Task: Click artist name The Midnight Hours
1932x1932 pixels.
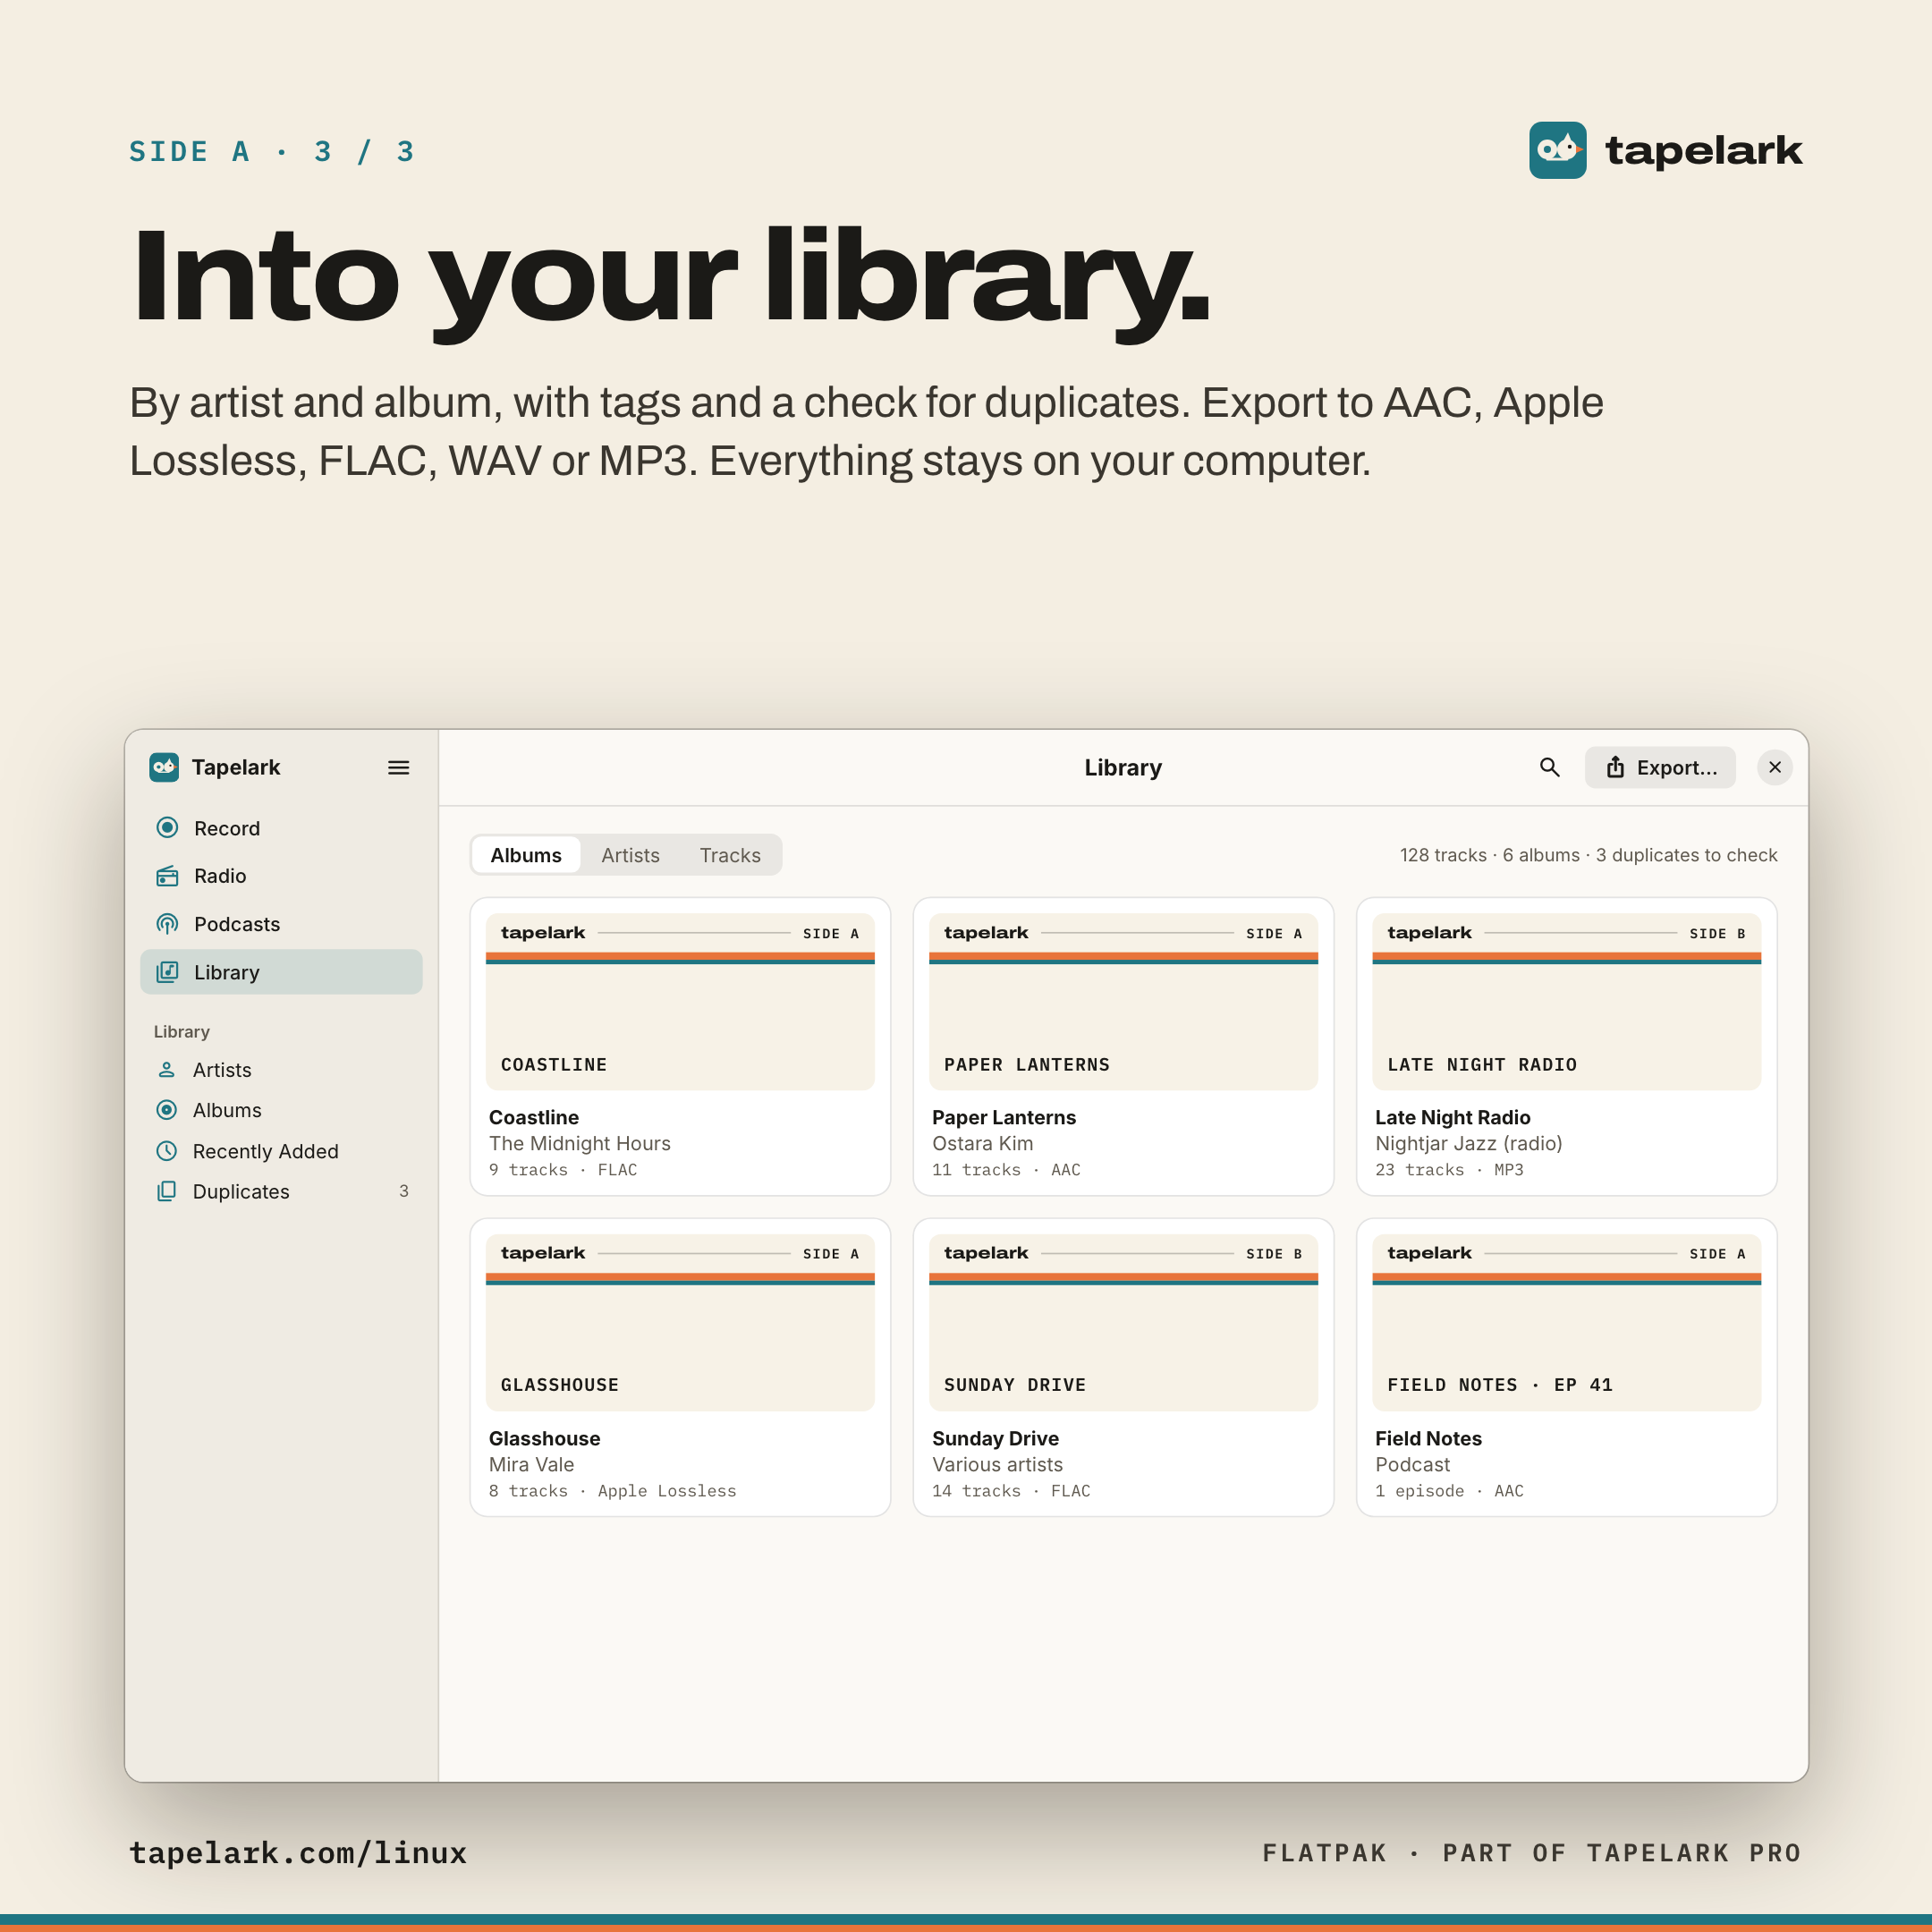Action: [580, 1143]
